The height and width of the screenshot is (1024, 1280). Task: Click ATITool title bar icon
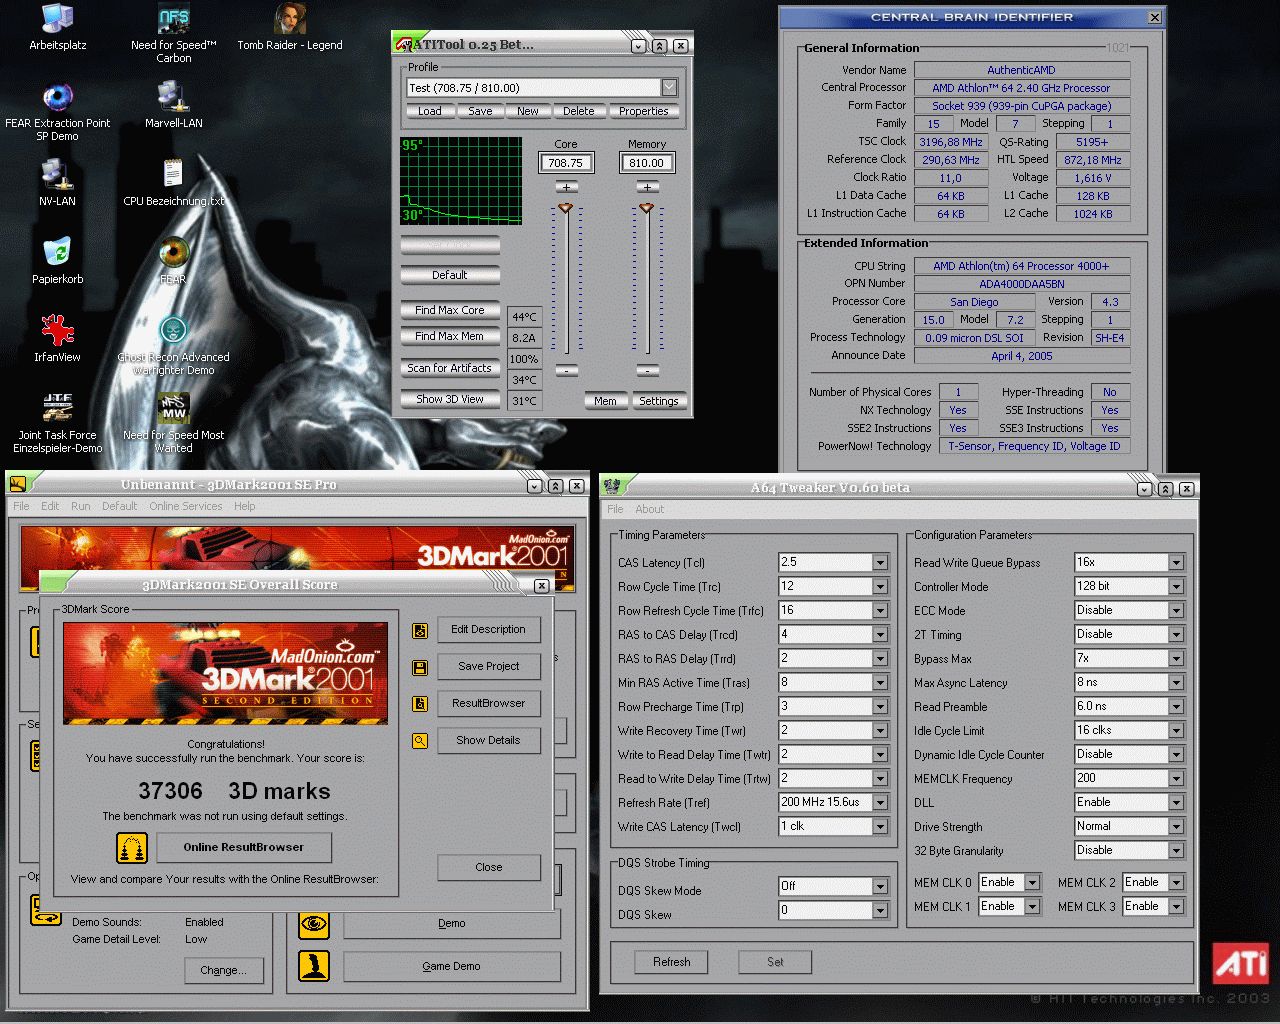402,44
